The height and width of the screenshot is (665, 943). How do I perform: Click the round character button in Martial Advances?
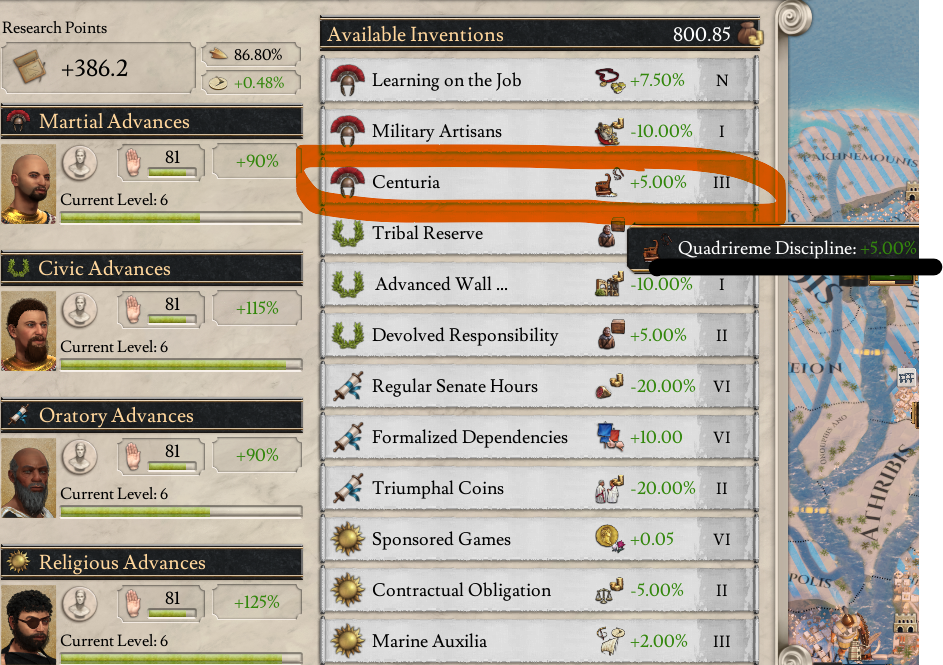[x=79, y=161]
